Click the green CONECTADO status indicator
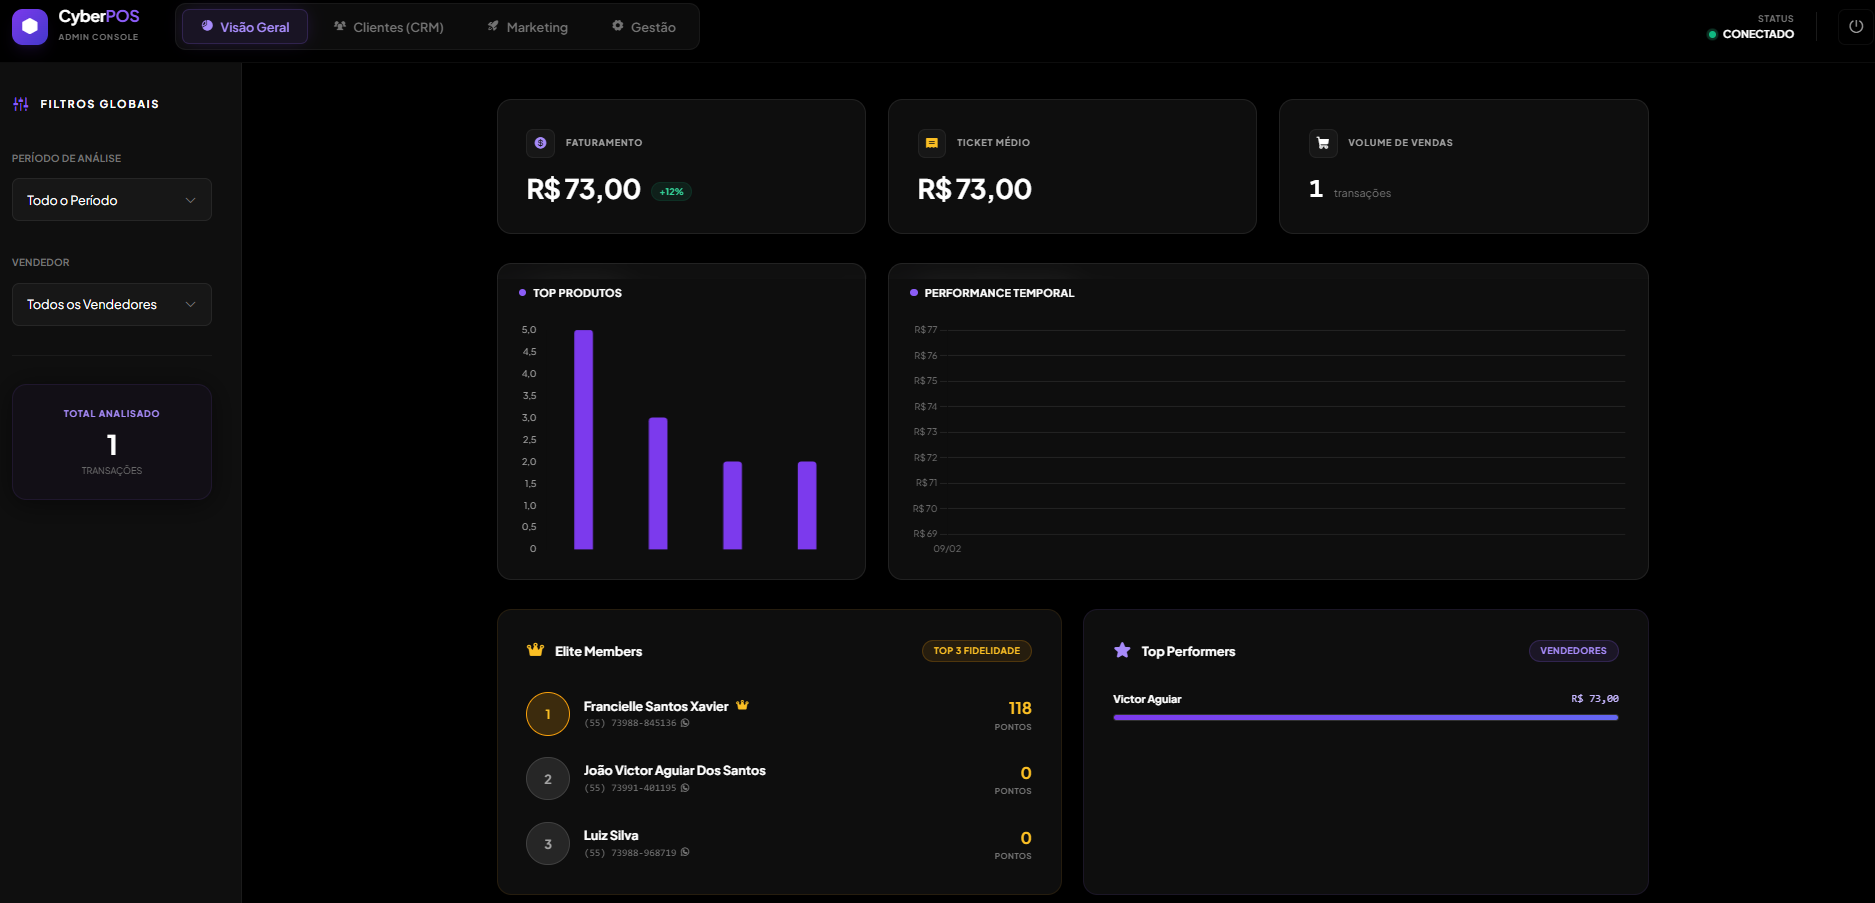Image resolution: width=1875 pixels, height=903 pixels. click(x=1712, y=34)
